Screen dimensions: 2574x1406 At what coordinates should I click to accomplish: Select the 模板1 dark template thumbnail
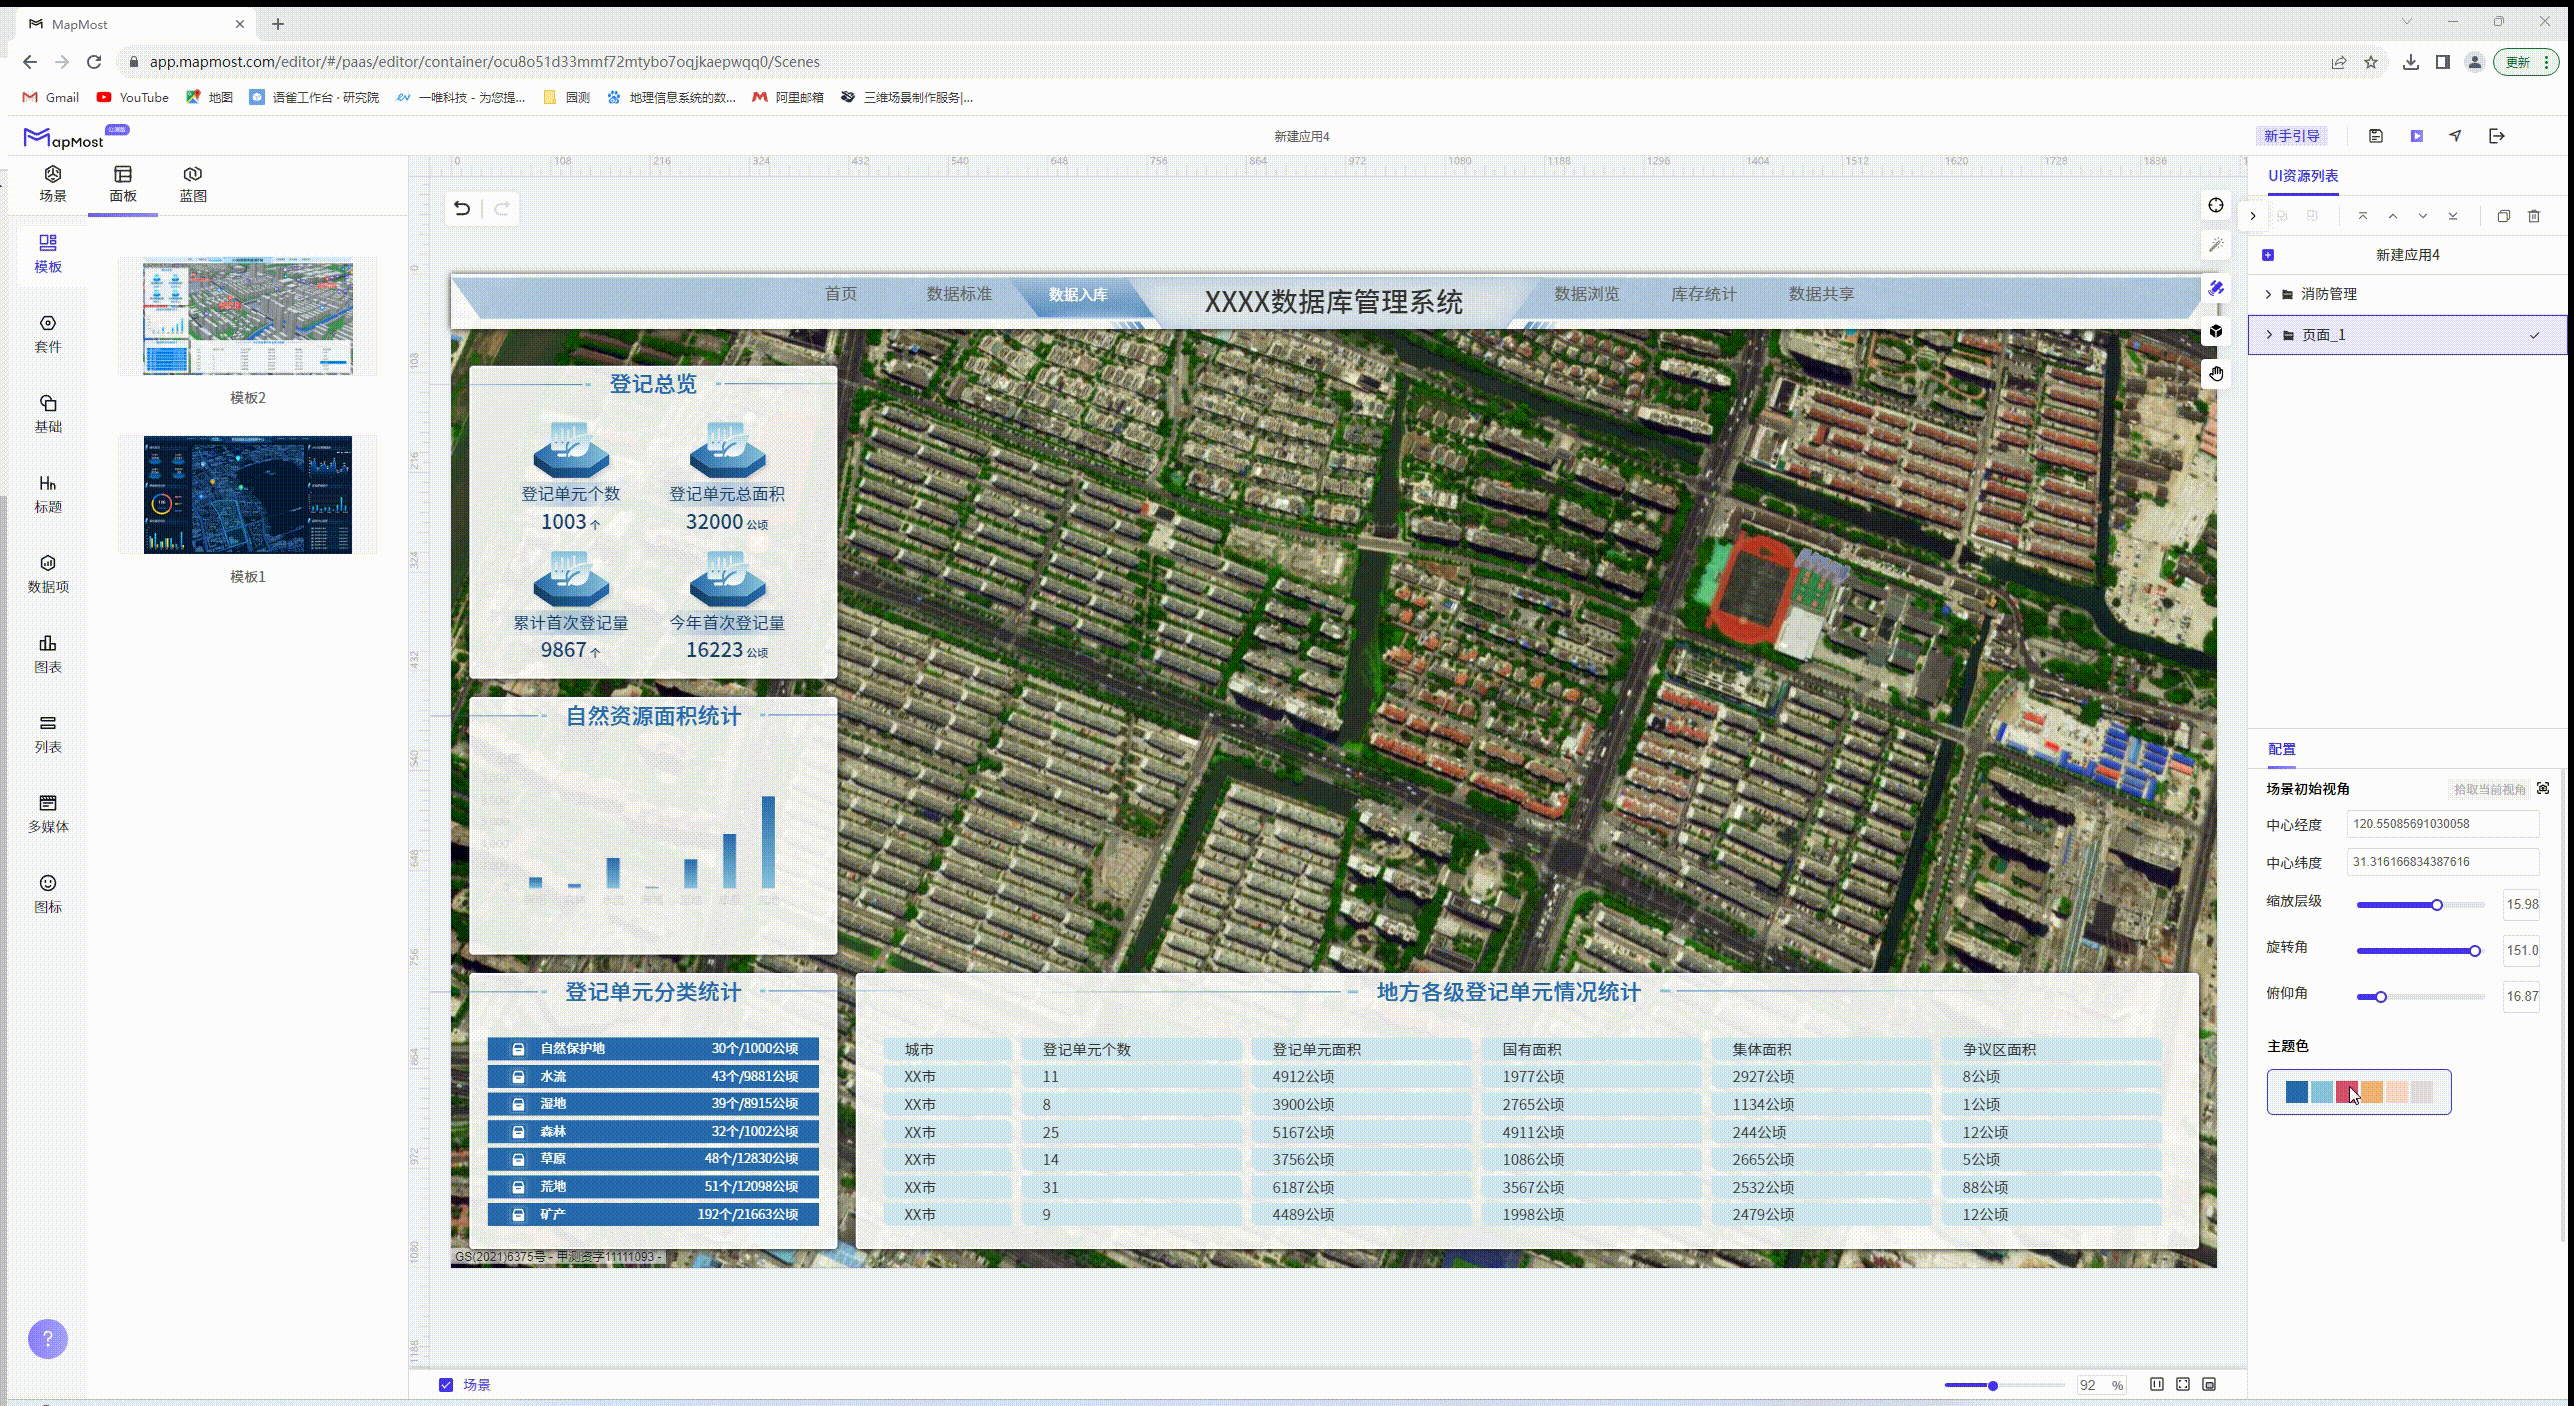pos(248,495)
